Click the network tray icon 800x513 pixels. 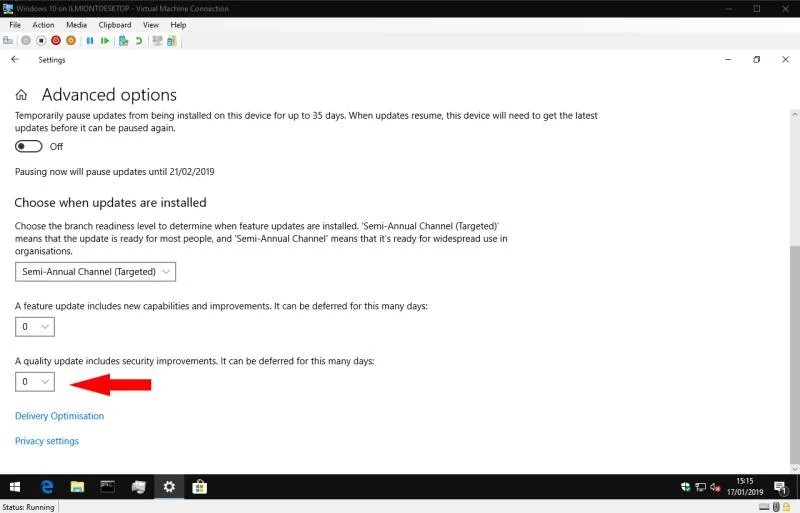(x=701, y=487)
